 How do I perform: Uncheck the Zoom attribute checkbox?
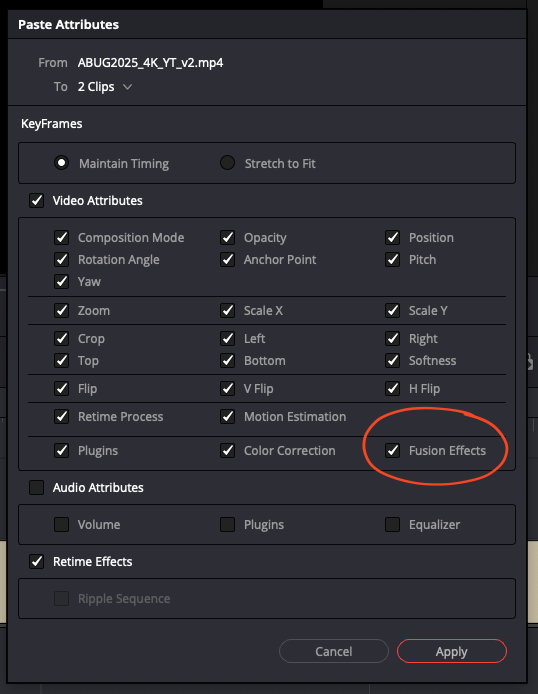(x=61, y=311)
